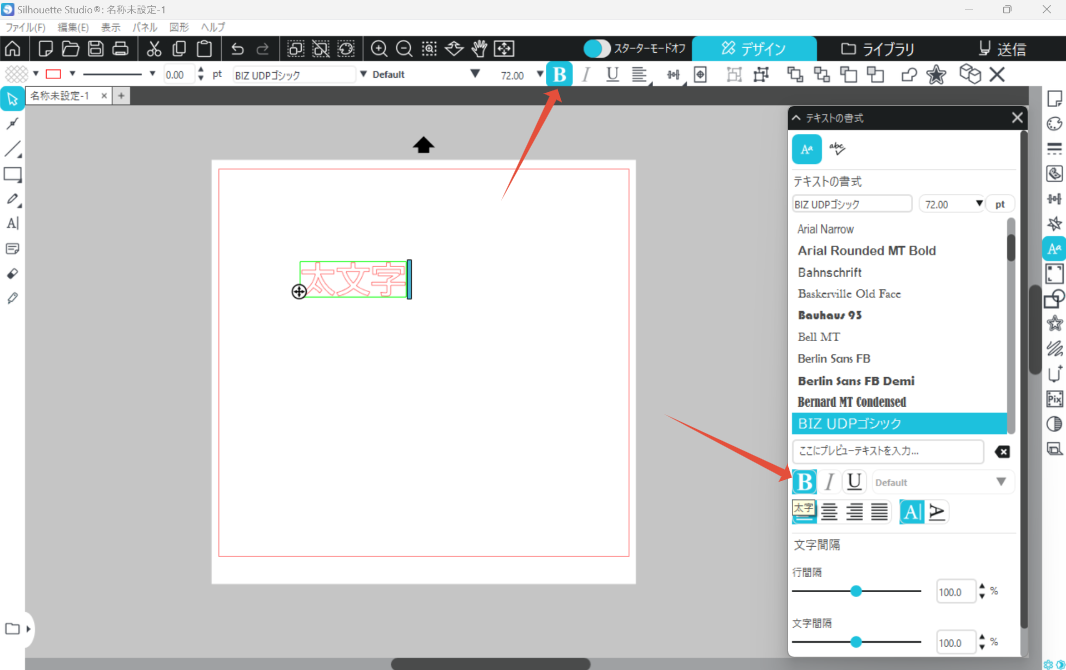The height and width of the screenshot is (670, 1066).
Task: Open the line color dropdown arrow
Action: pyautogui.click(x=72, y=73)
